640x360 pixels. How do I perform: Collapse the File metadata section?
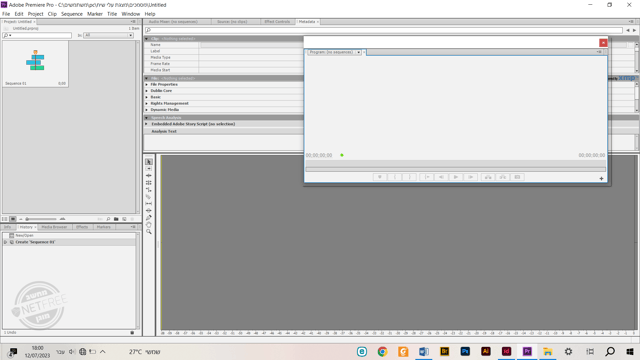pos(147,78)
